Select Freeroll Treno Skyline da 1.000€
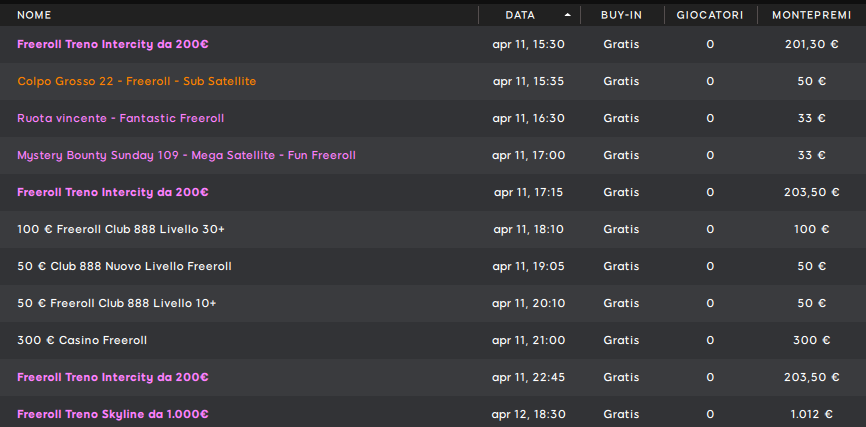 [112, 414]
